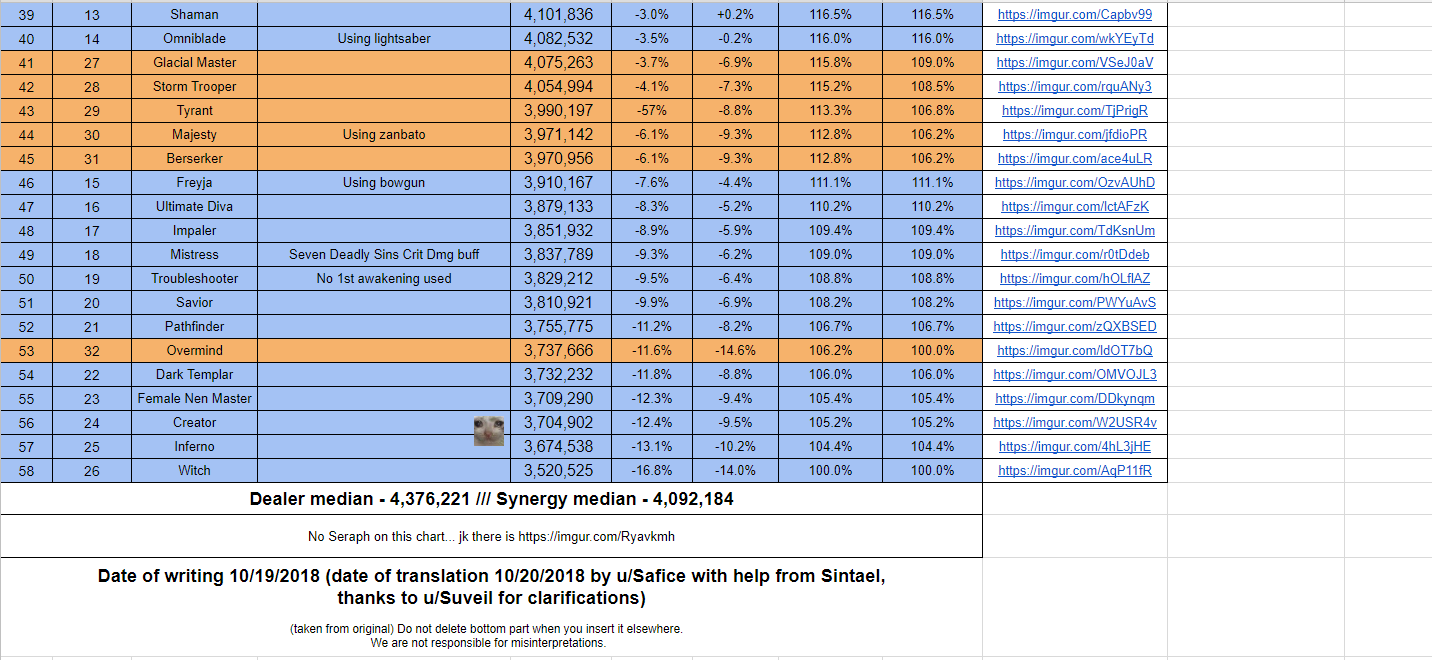Select row header 53
The width and height of the screenshot is (1432, 660).
[x=26, y=351]
